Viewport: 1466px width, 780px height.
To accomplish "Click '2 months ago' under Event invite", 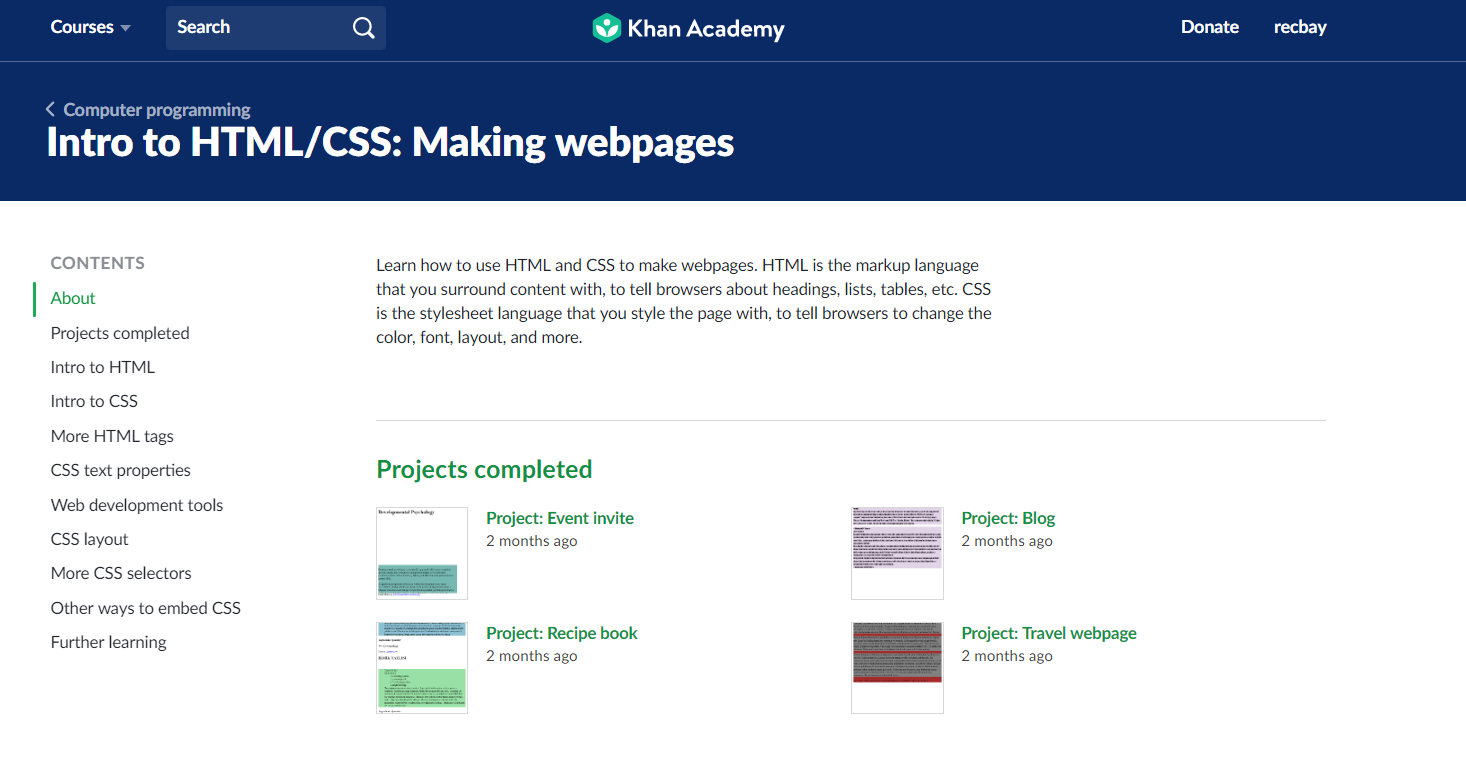I will click(x=532, y=541).
